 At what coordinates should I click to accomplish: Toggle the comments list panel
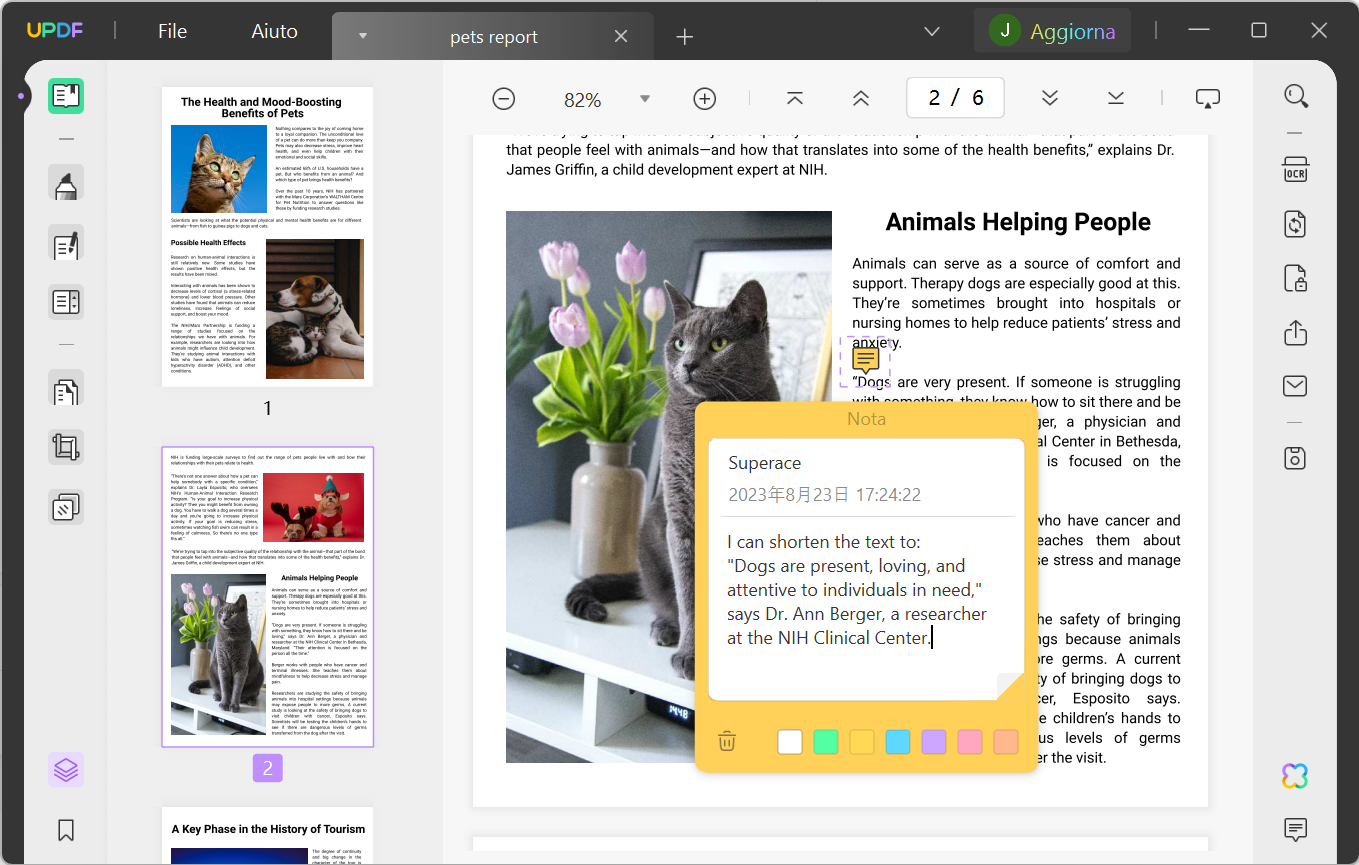tap(1295, 829)
